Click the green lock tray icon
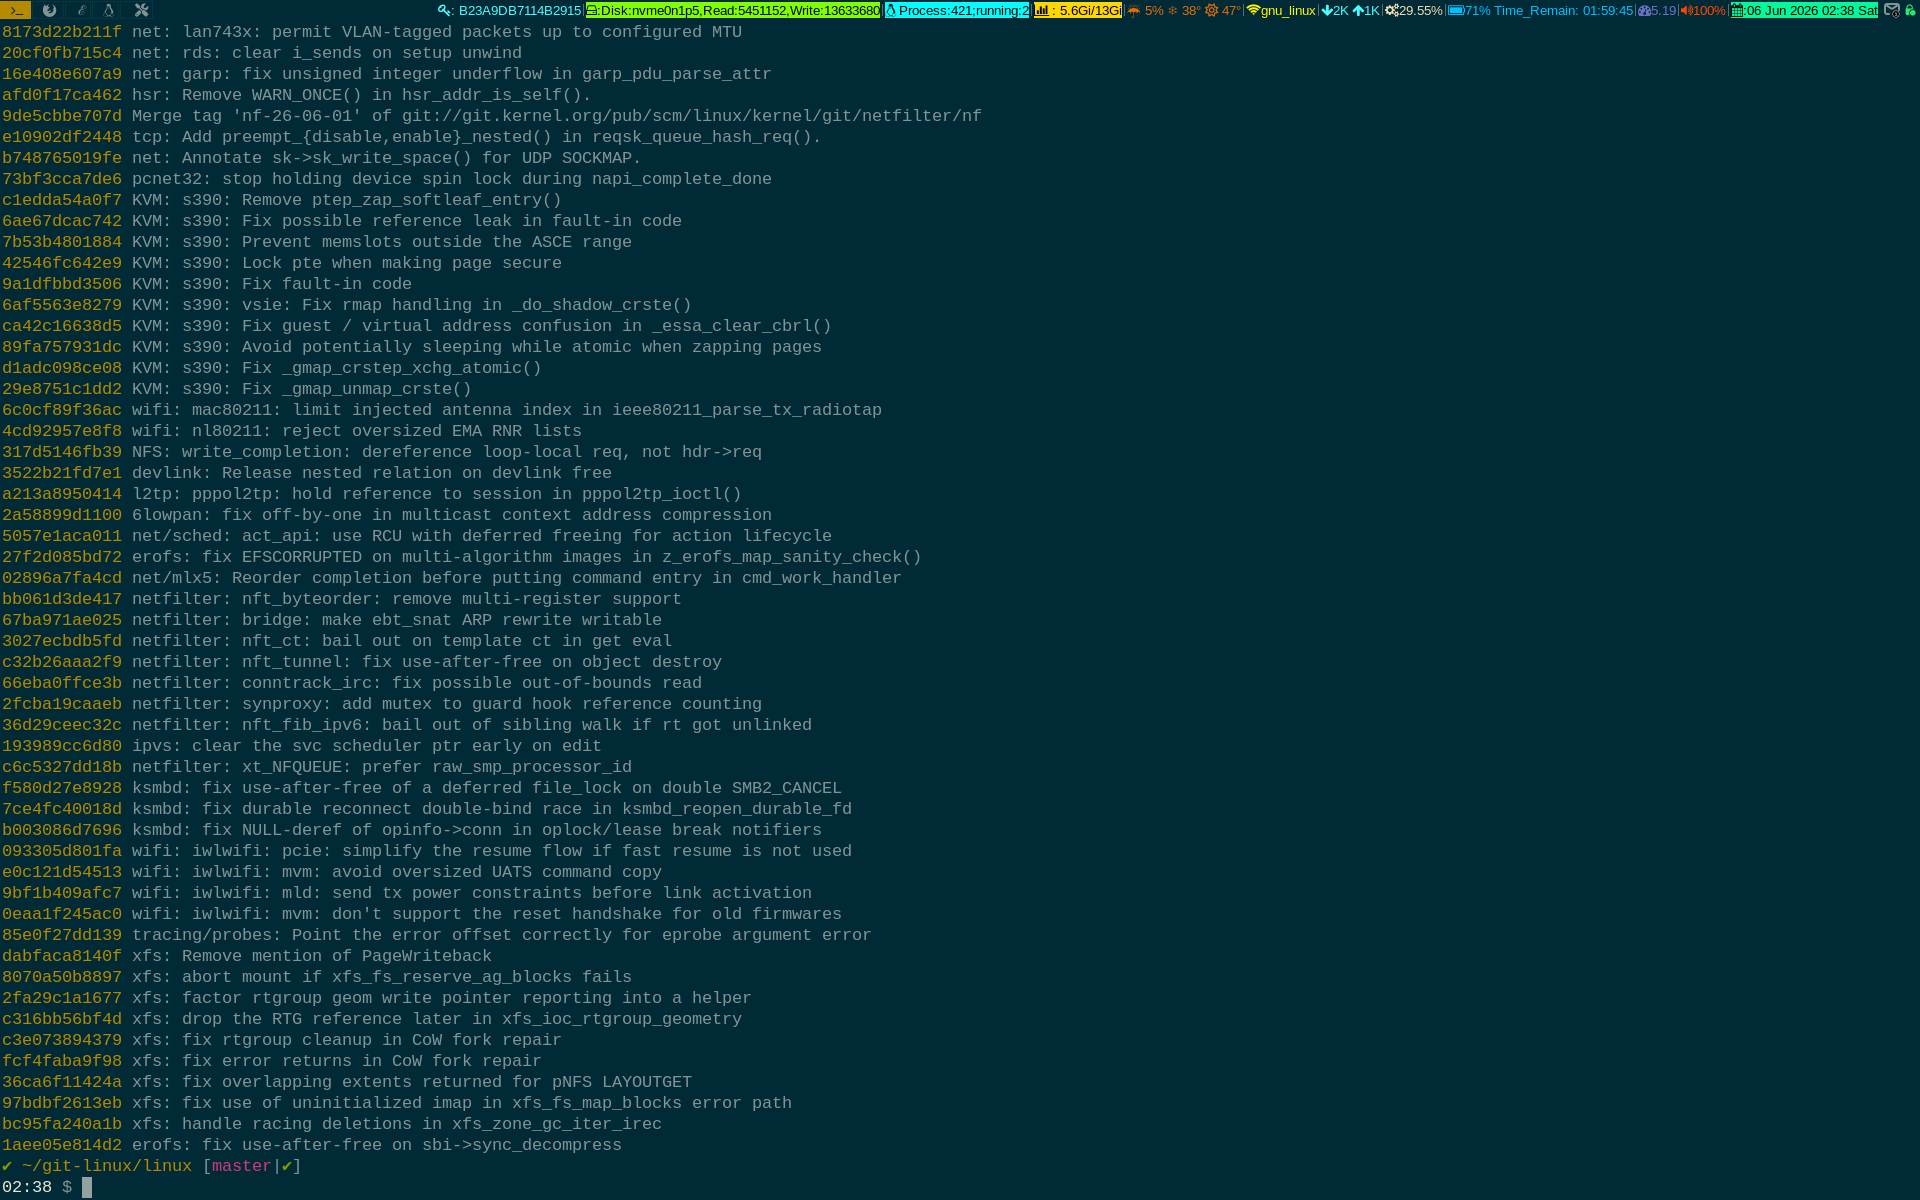1920x1200 pixels. 1910,10
